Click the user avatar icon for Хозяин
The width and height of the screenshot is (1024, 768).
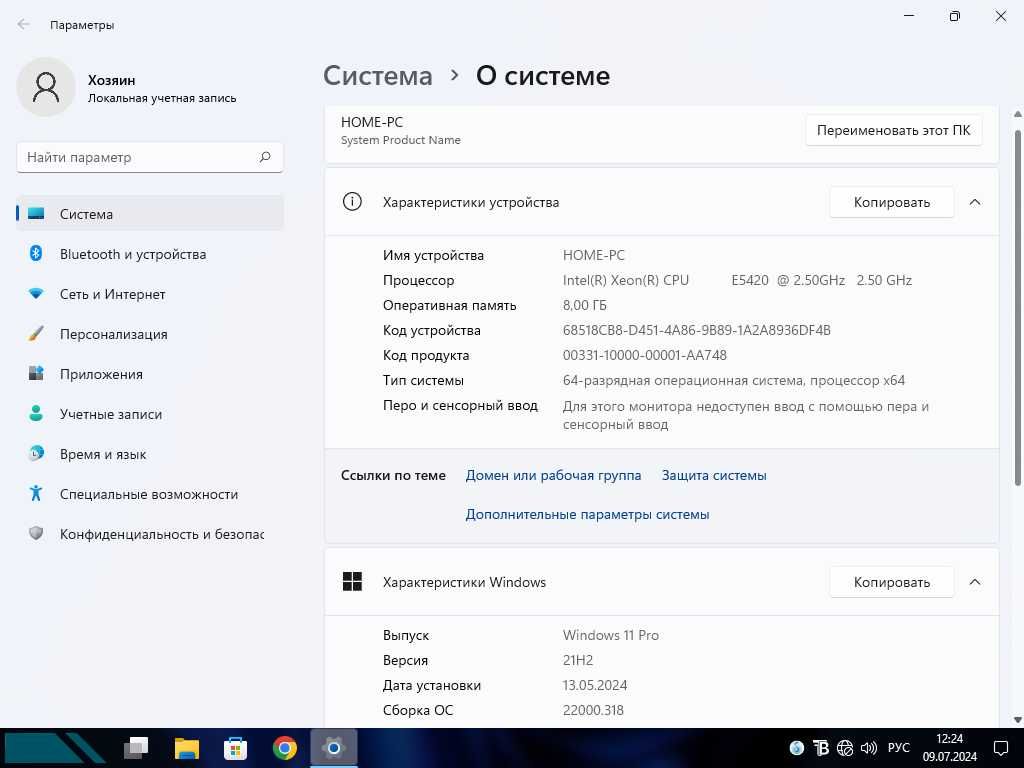click(46, 87)
